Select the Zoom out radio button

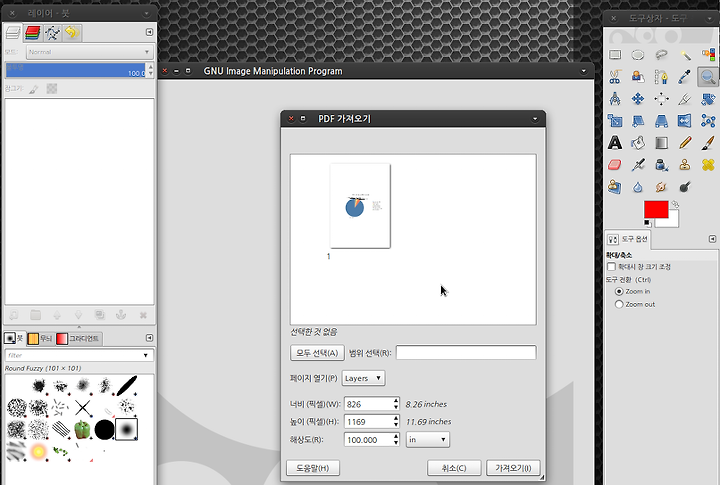[x=619, y=304]
